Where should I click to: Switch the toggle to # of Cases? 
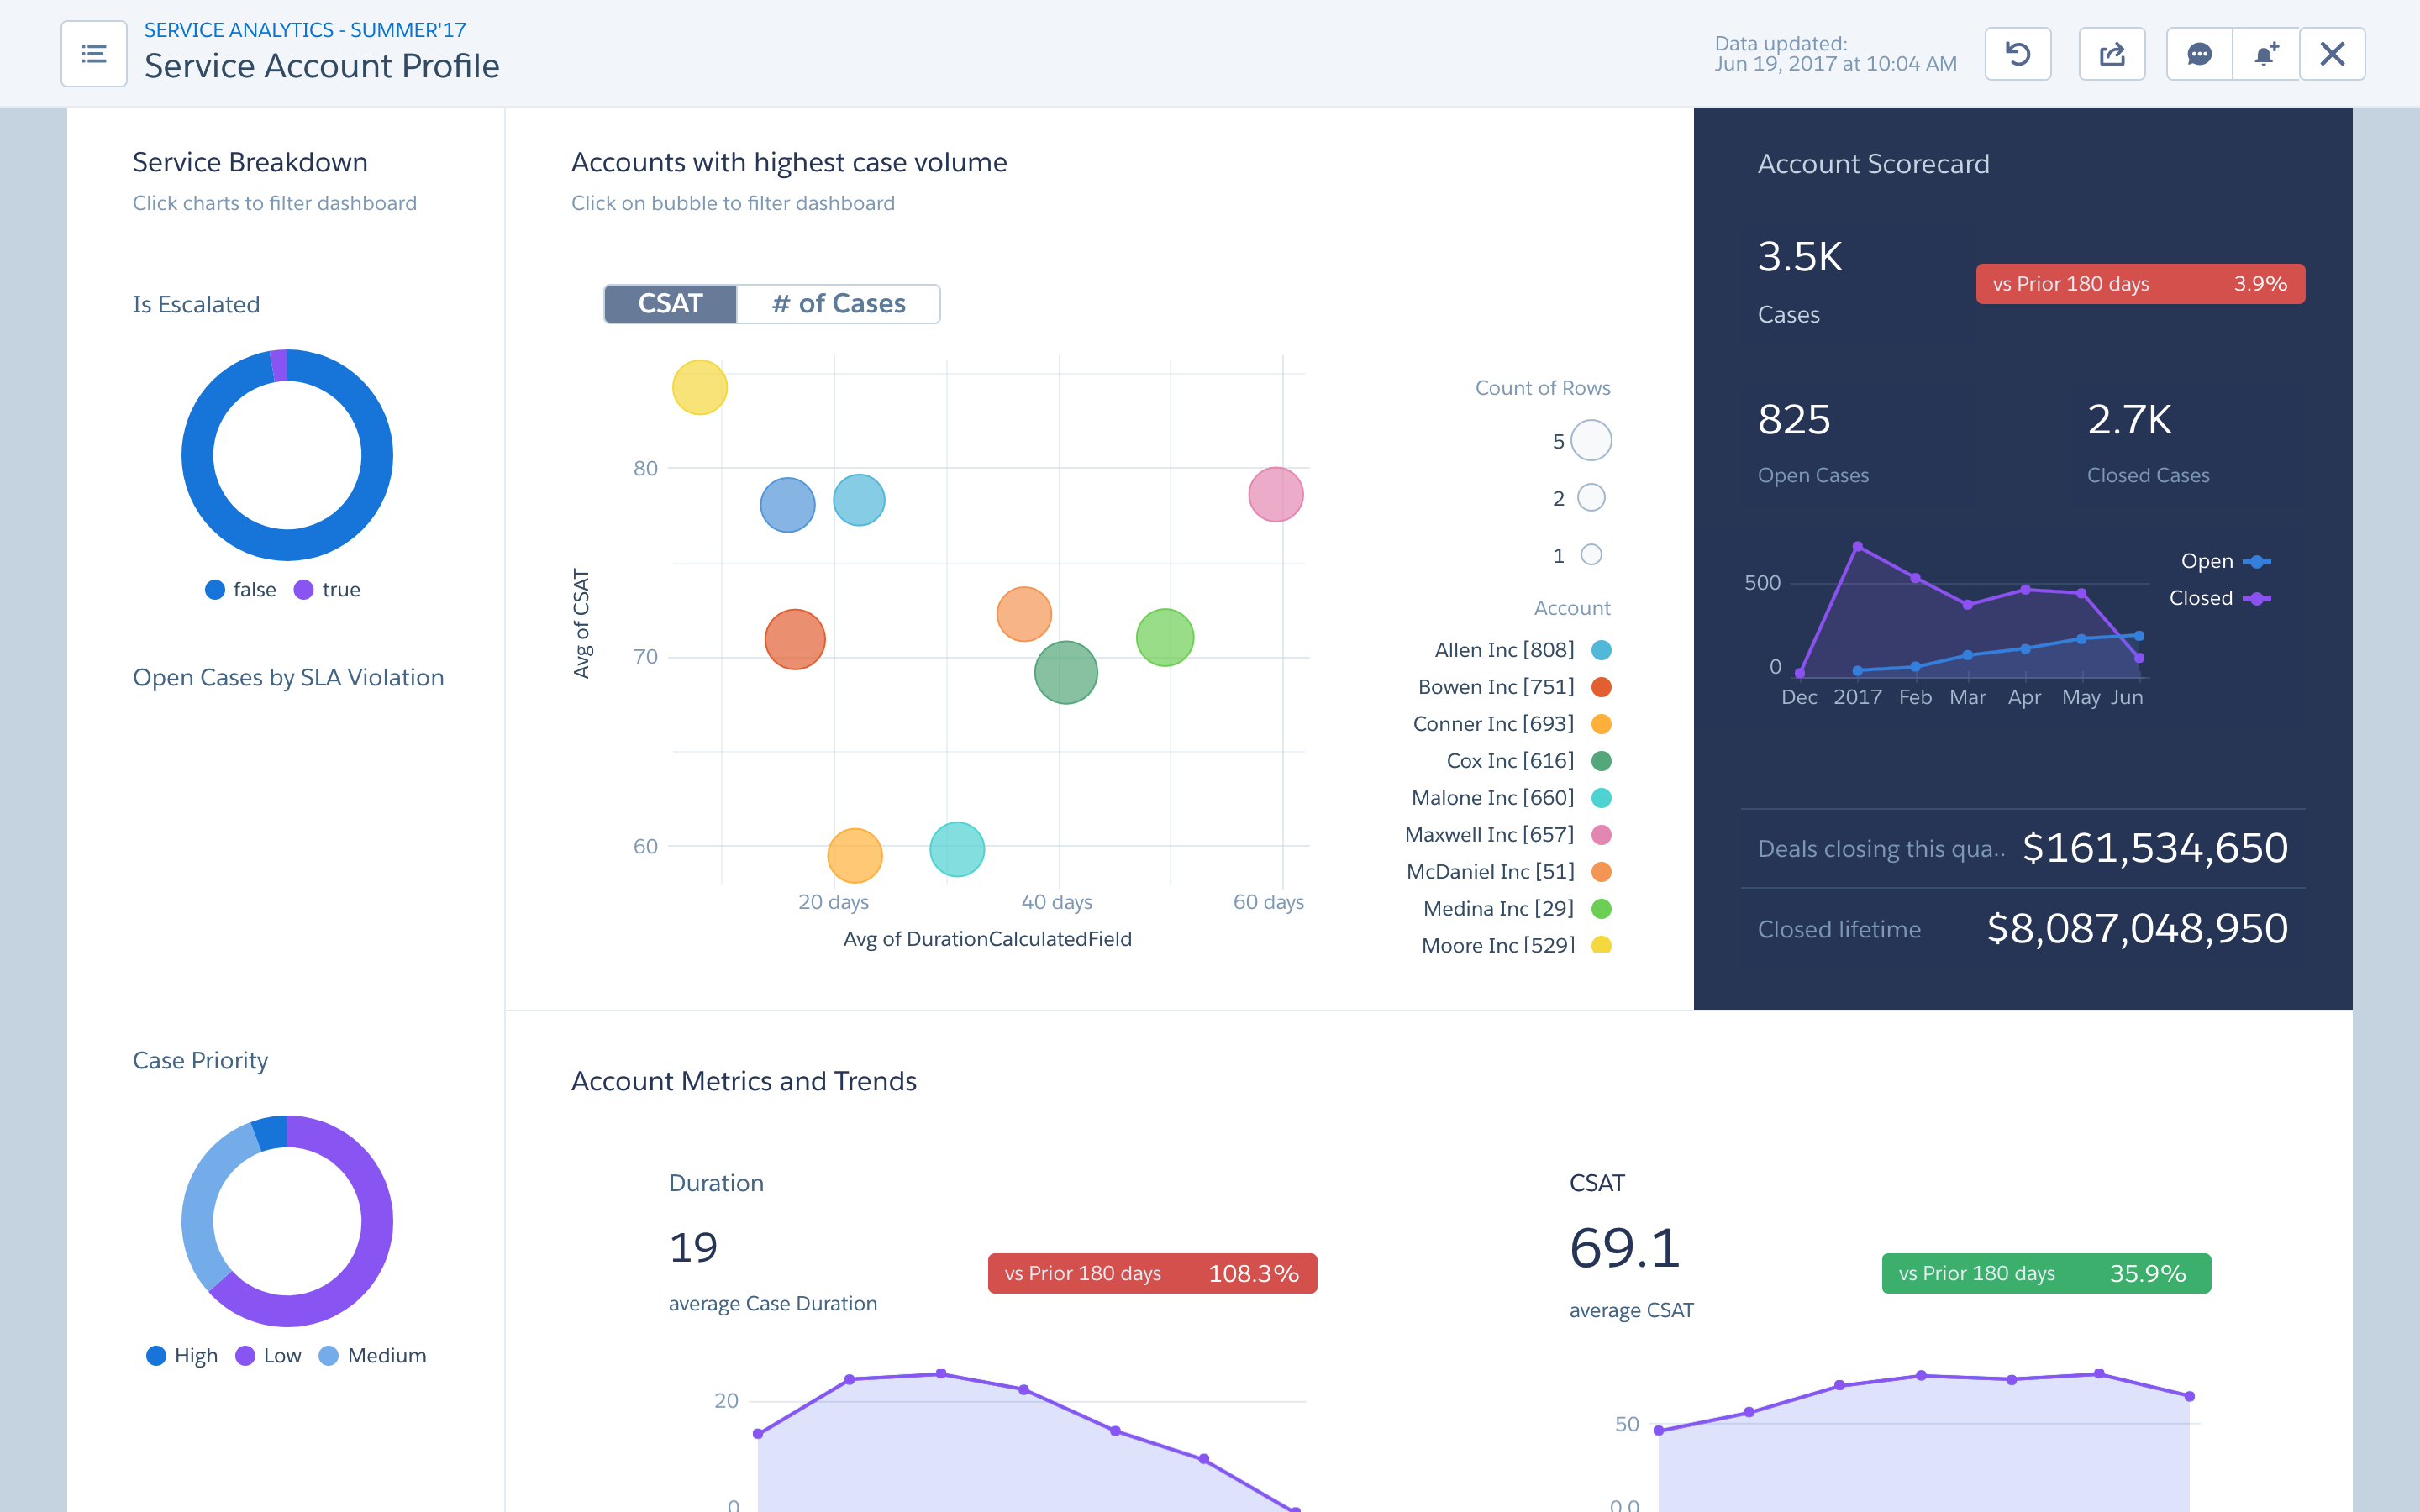tap(838, 304)
